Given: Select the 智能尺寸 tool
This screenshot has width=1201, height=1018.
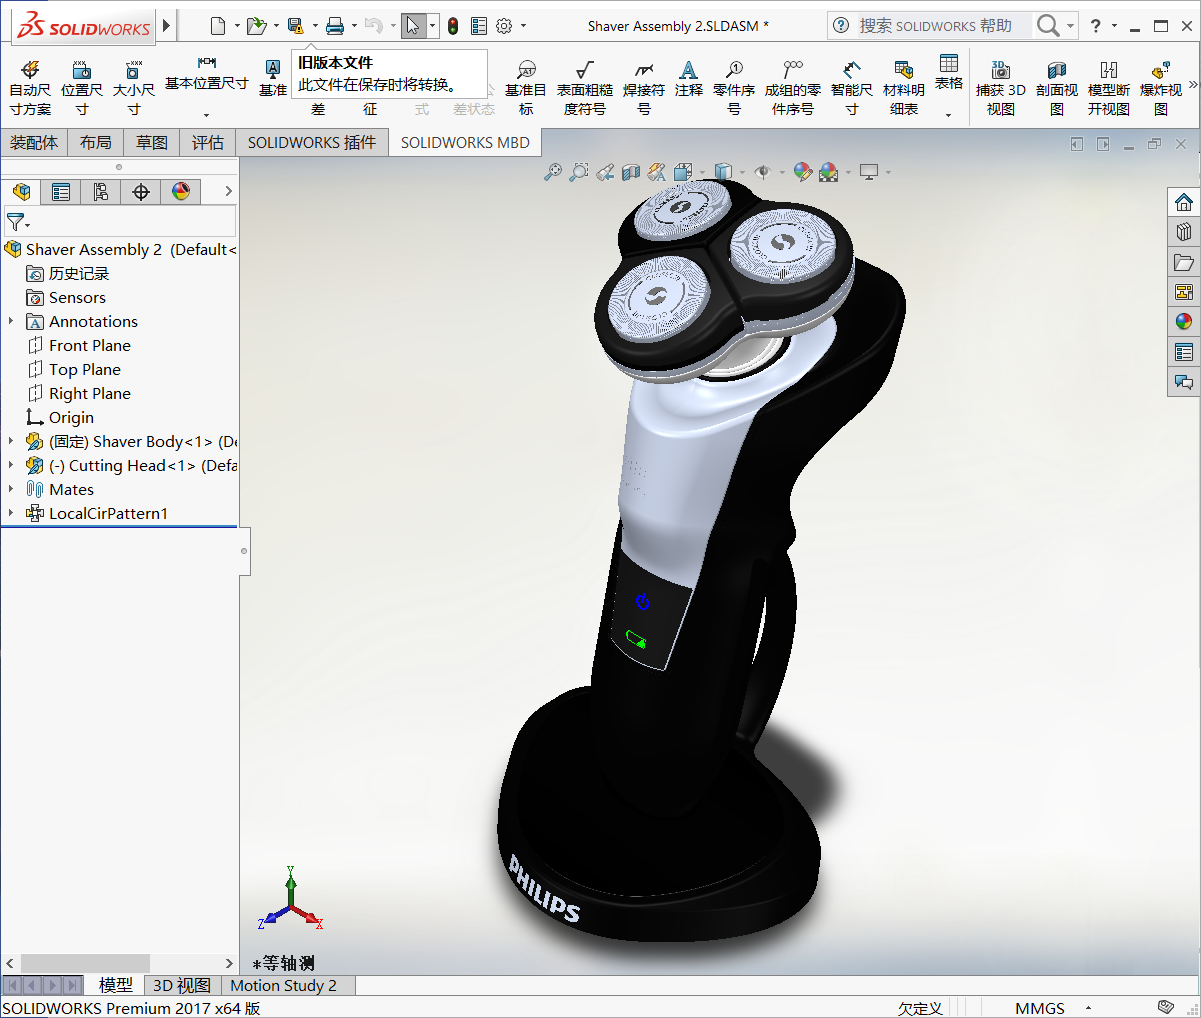Looking at the screenshot, I should click(852, 88).
